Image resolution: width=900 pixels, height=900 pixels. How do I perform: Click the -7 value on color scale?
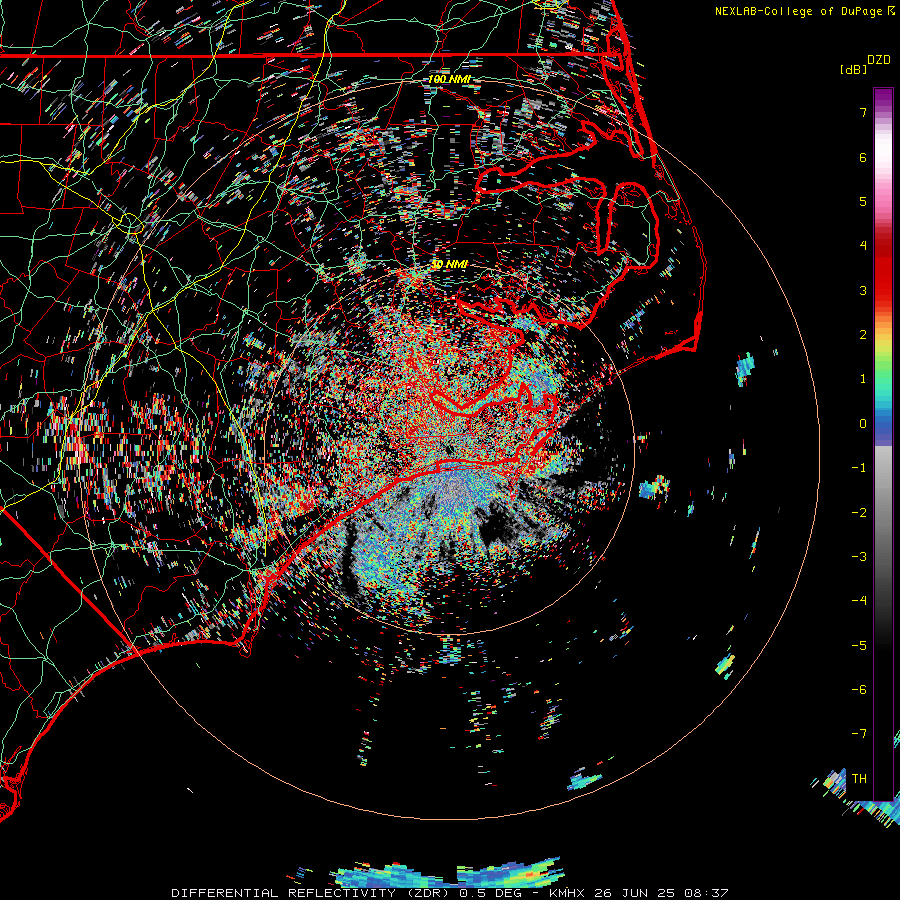click(x=859, y=734)
